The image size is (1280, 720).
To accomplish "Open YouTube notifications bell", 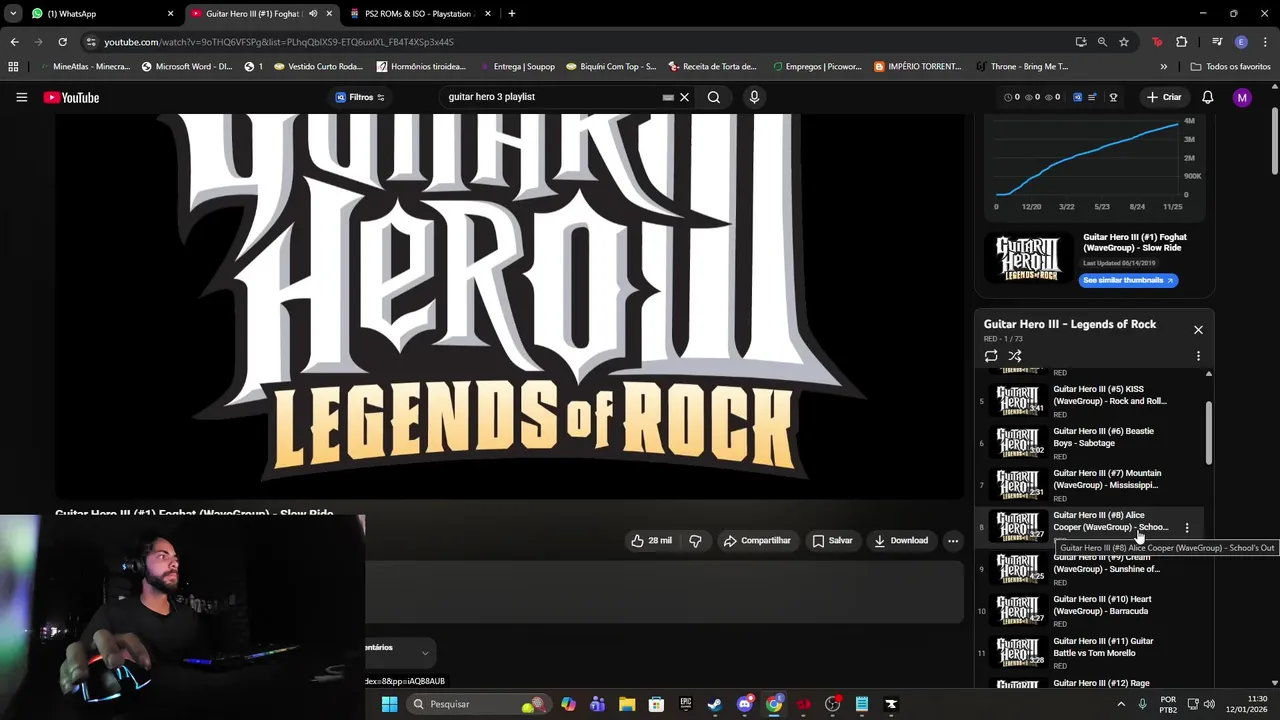I will 1207,97.
